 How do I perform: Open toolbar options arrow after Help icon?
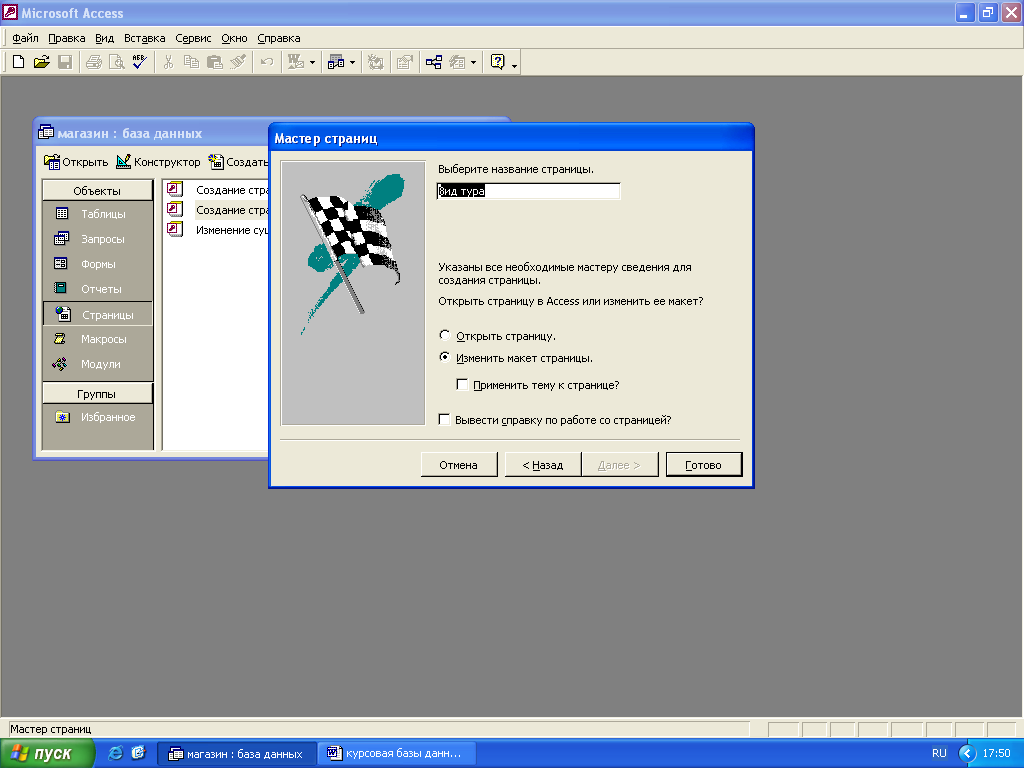tap(515, 65)
